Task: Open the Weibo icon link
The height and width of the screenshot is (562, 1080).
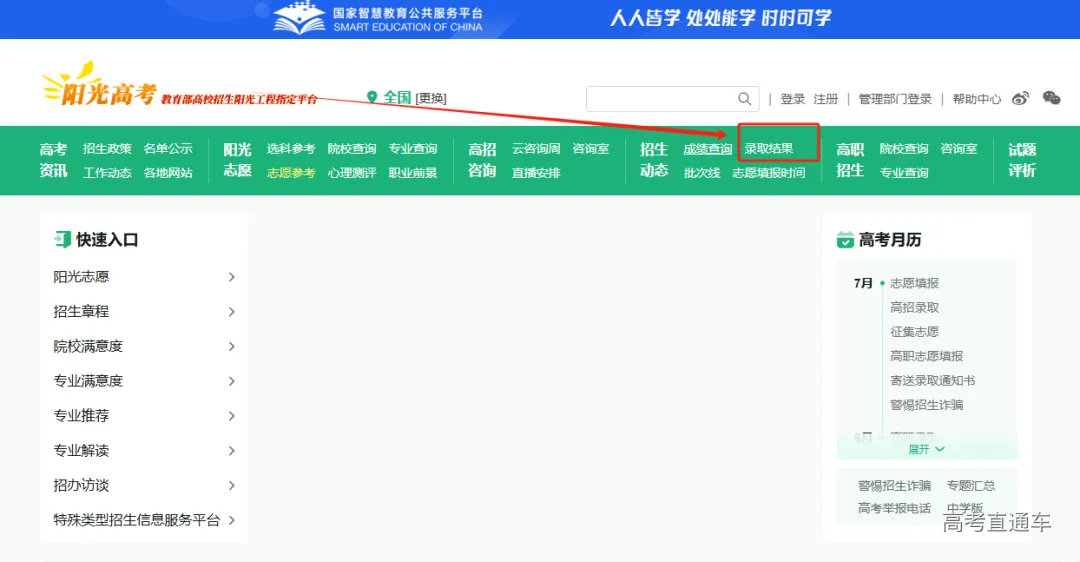Action: (x=1020, y=98)
